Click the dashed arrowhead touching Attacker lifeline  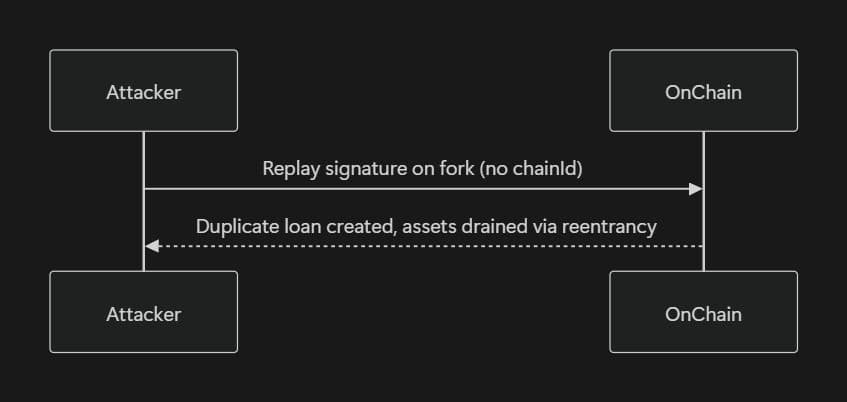point(151,245)
